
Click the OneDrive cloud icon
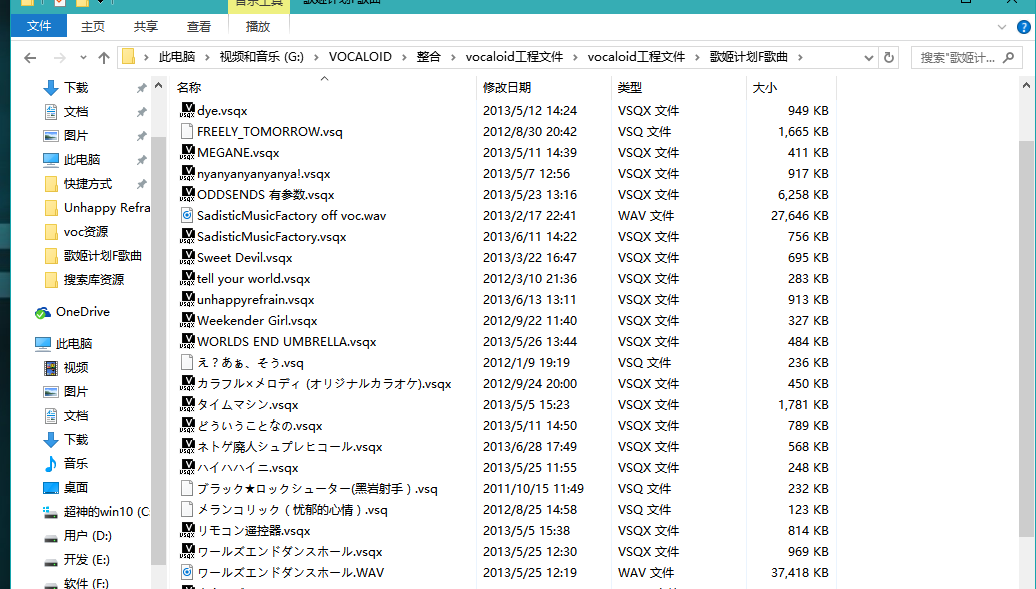coord(43,312)
